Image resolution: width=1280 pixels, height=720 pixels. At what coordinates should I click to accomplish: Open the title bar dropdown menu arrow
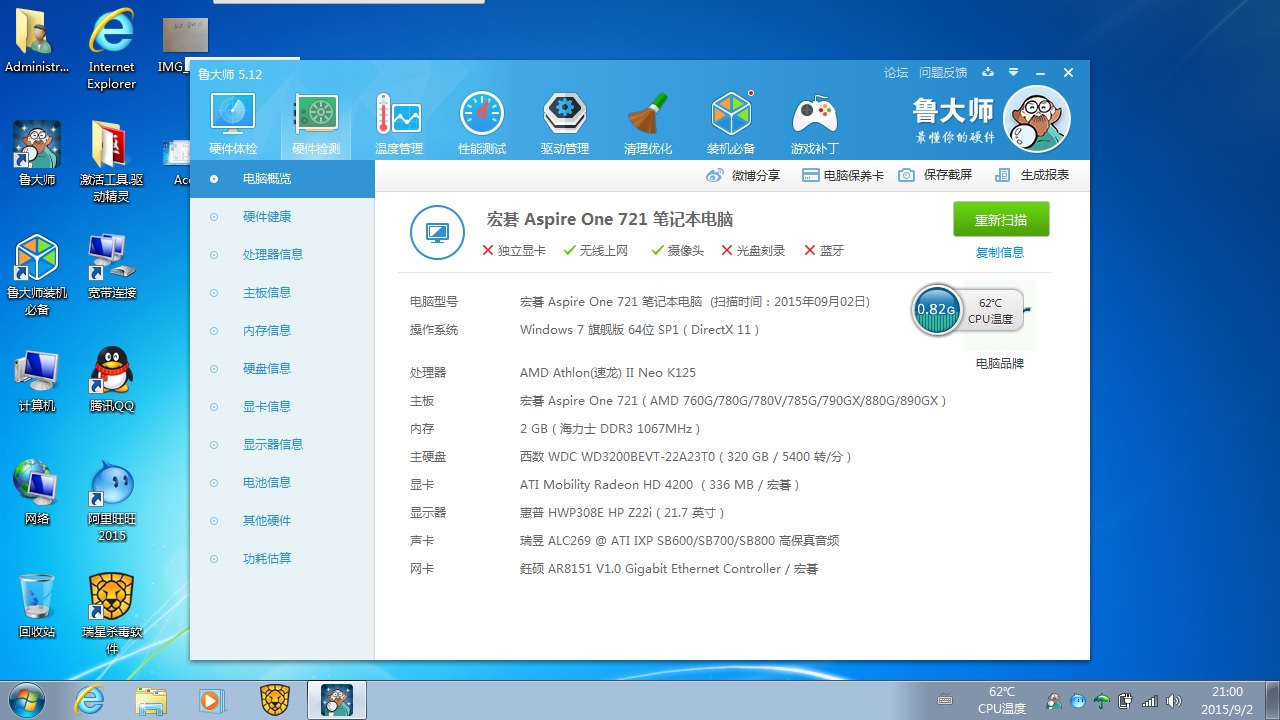1014,73
